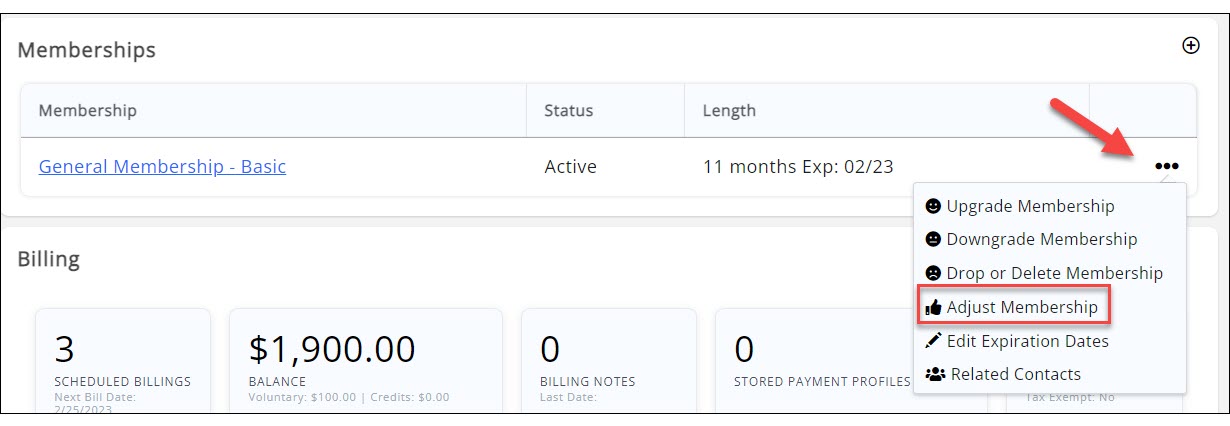Viewport: 1230px width, 426px height.
Task: Choose the Upgrade Membership text option
Action: click(1030, 207)
